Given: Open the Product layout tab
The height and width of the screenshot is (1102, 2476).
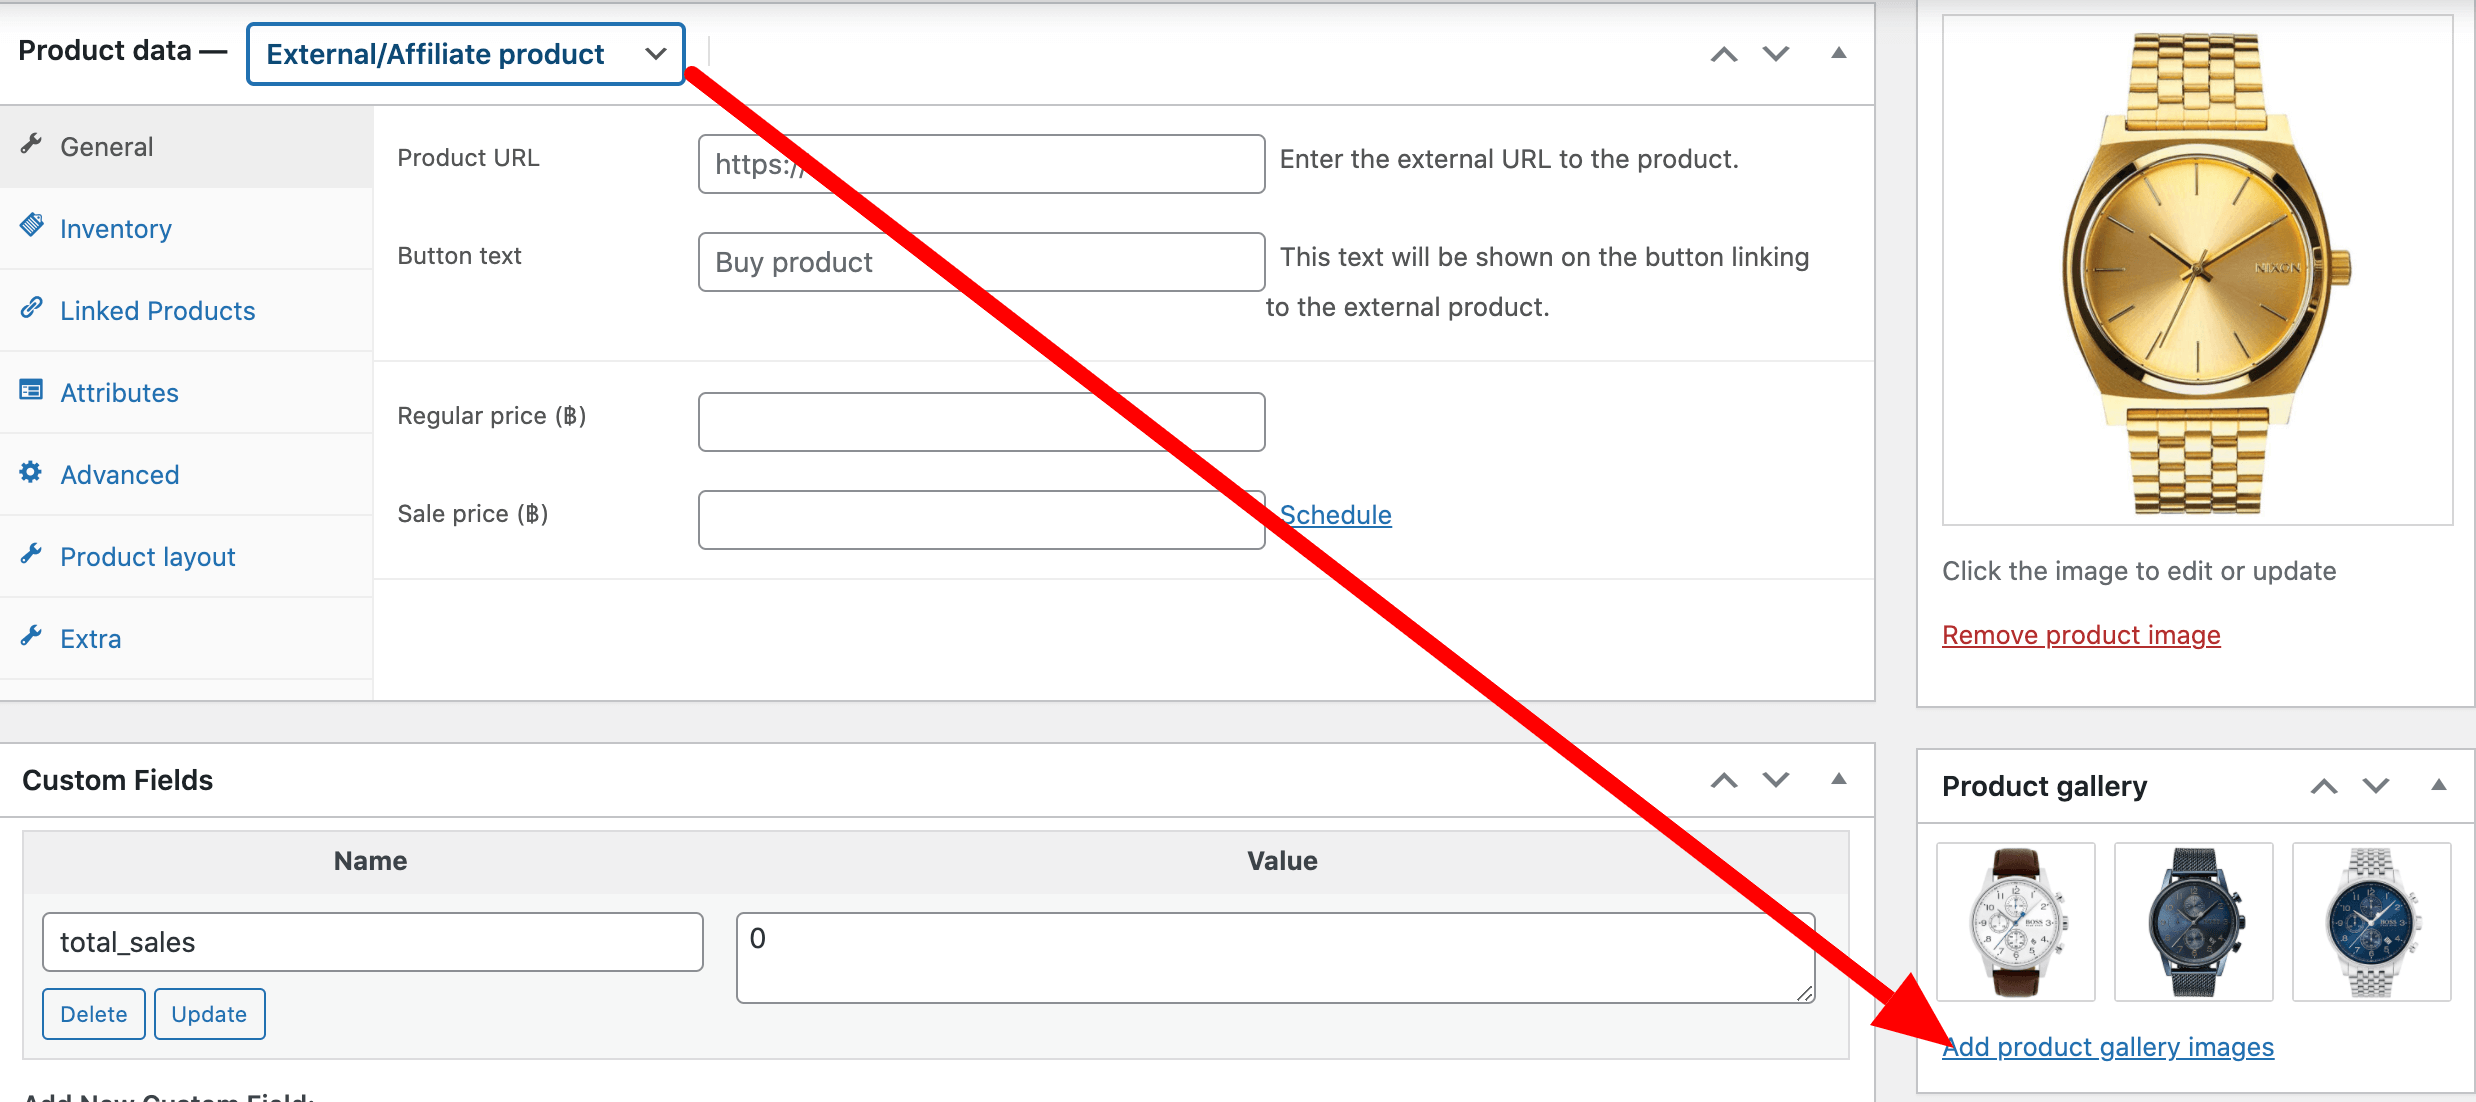Looking at the screenshot, I should click(147, 555).
